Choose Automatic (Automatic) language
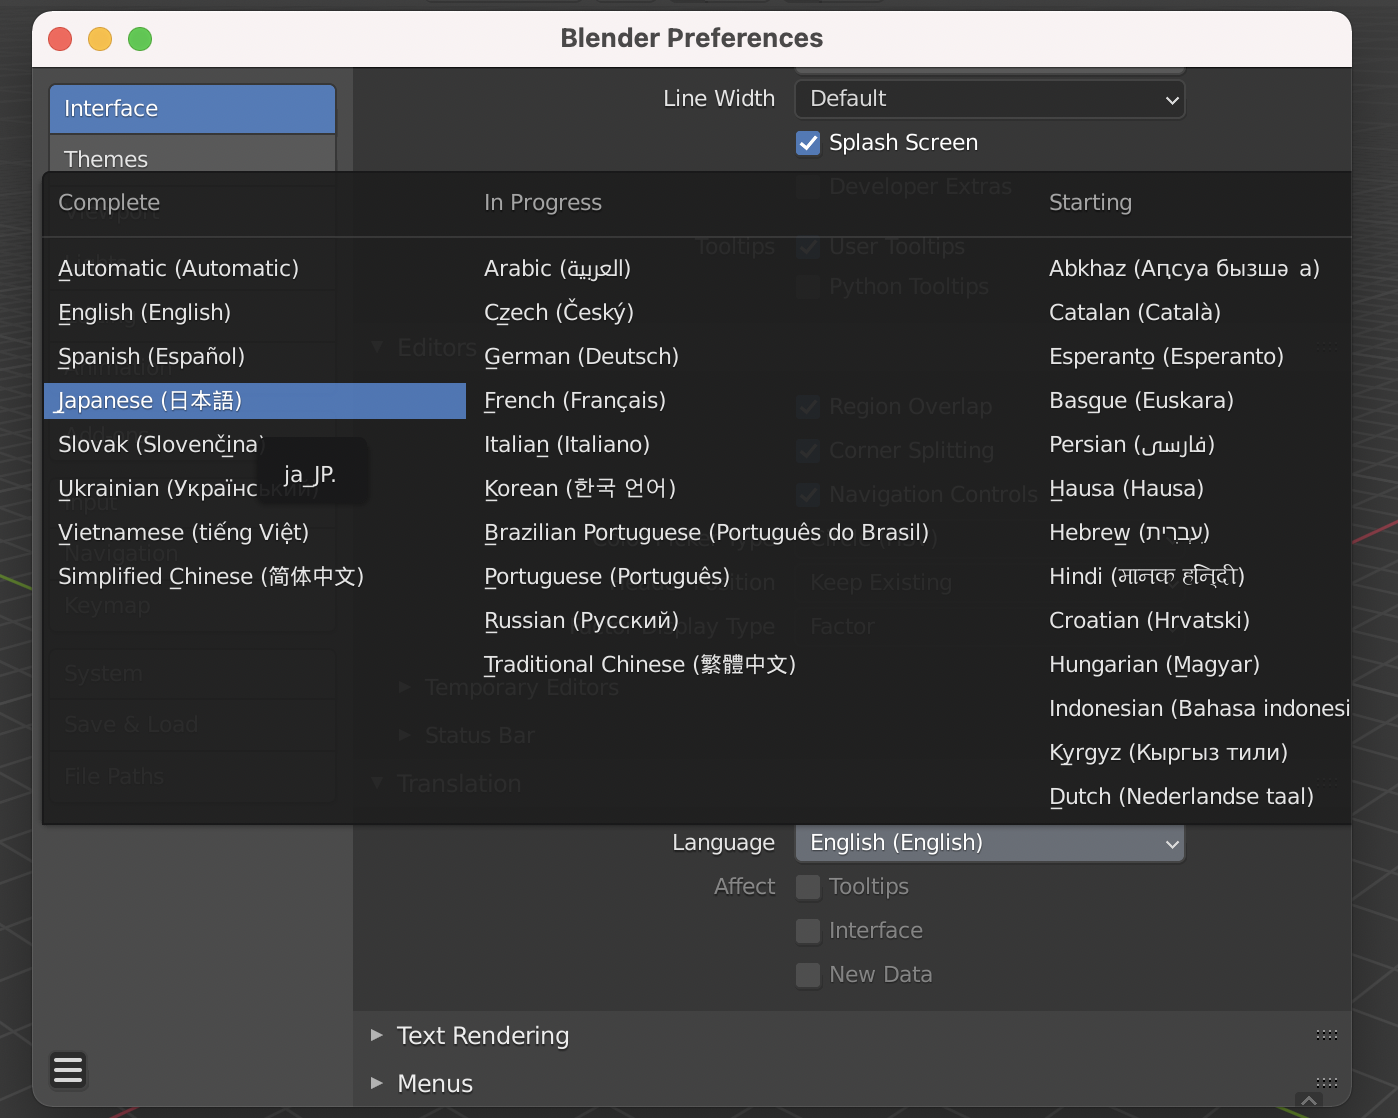The image size is (1398, 1118). pos(255,269)
